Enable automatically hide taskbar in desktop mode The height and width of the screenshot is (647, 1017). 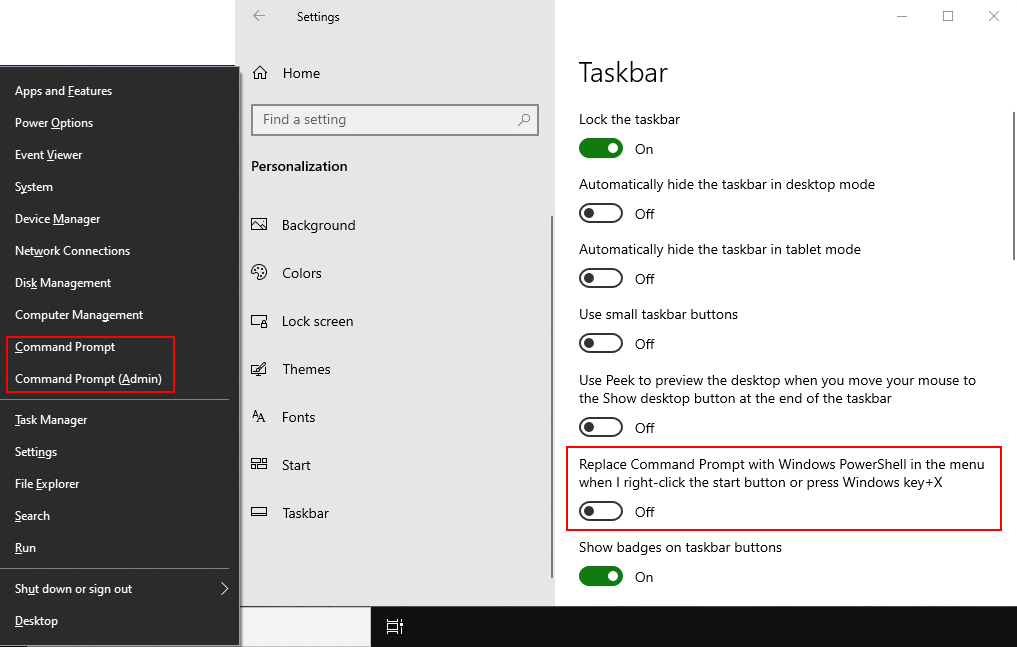click(600, 212)
